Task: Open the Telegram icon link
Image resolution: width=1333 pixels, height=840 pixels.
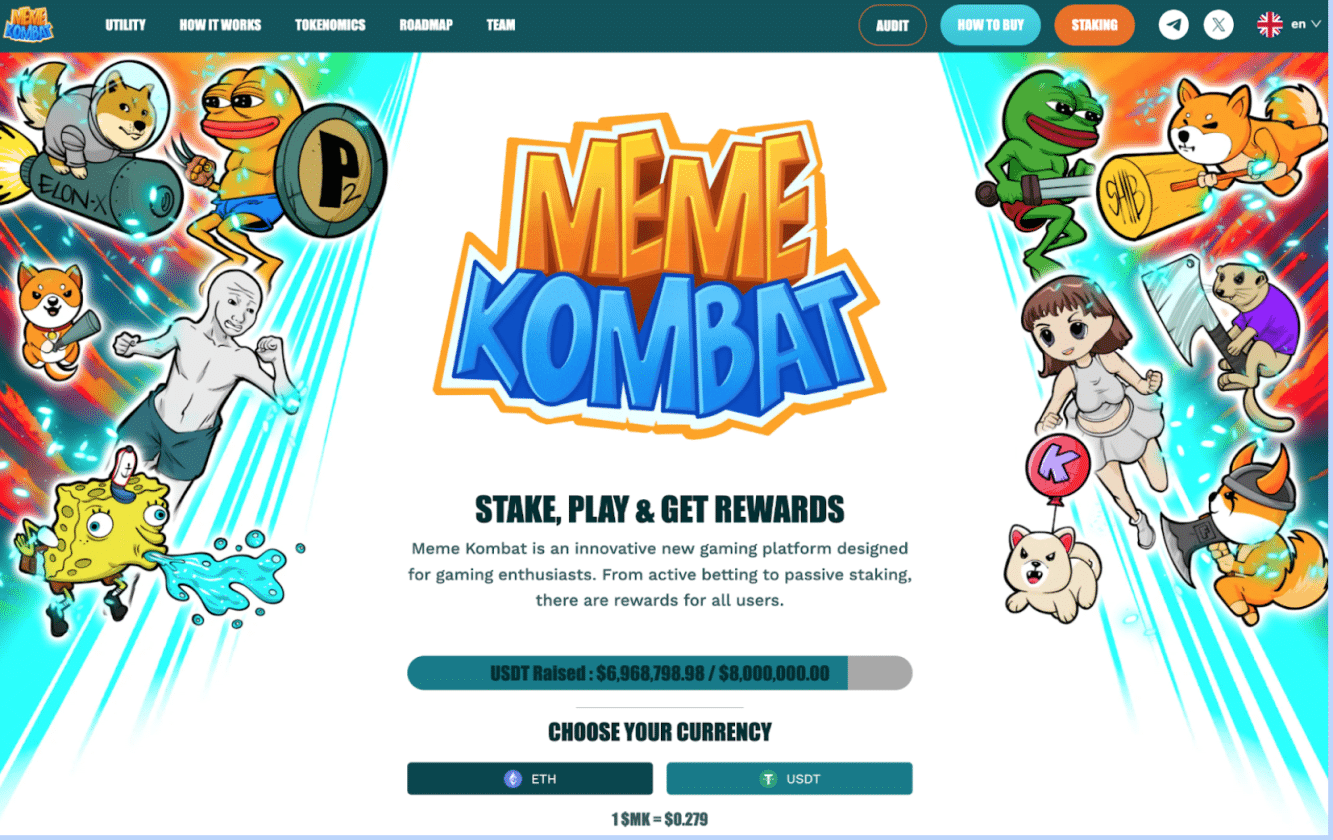Action: click(1173, 25)
